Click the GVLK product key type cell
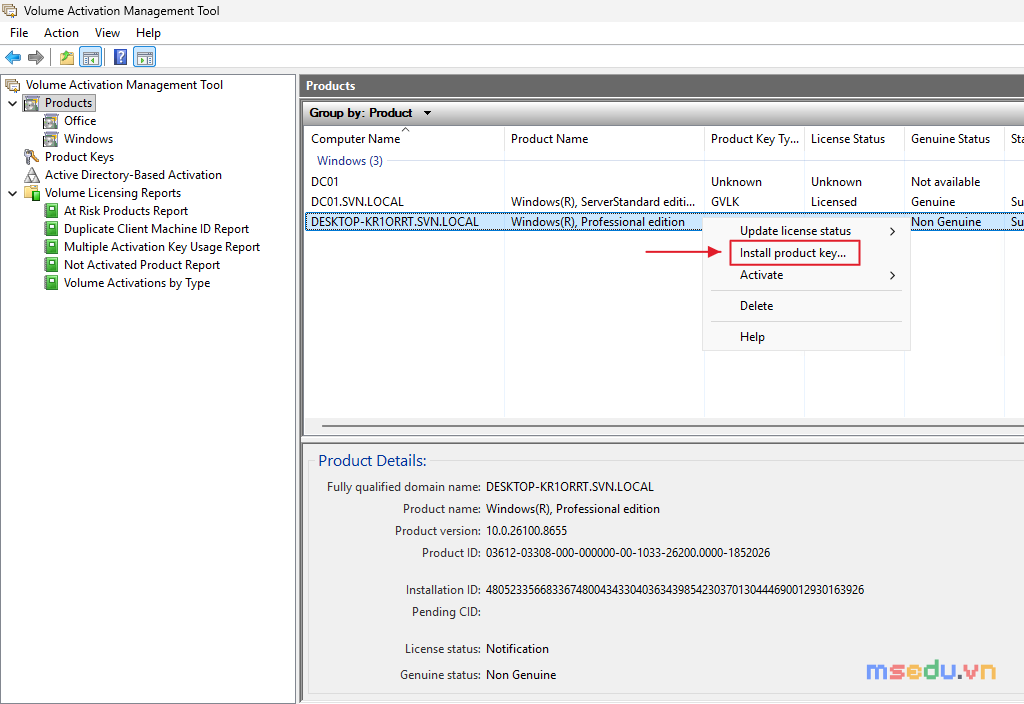1024x704 pixels. [x=725, y=202]
